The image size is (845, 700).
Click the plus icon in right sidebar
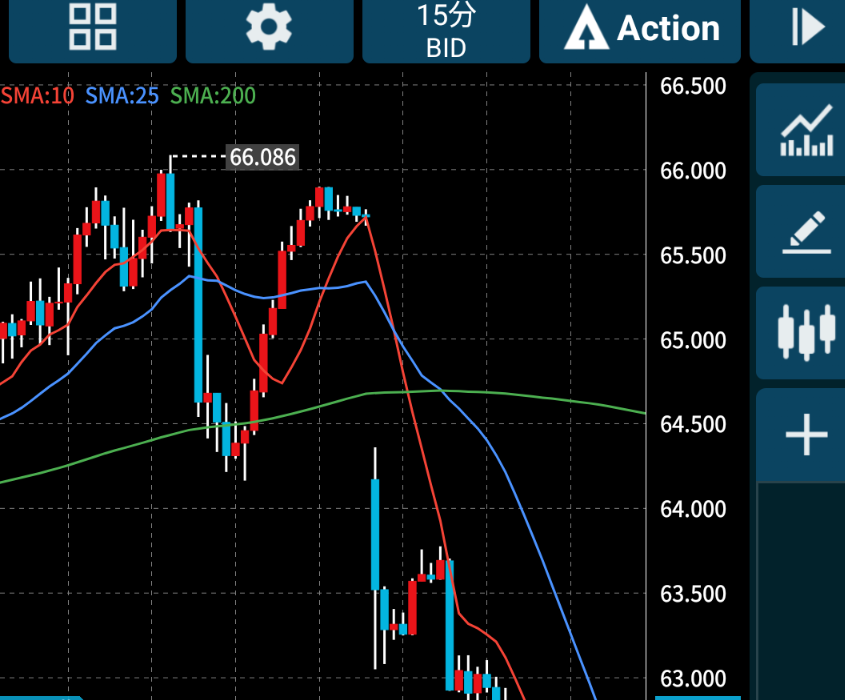(x=806, y=436)
